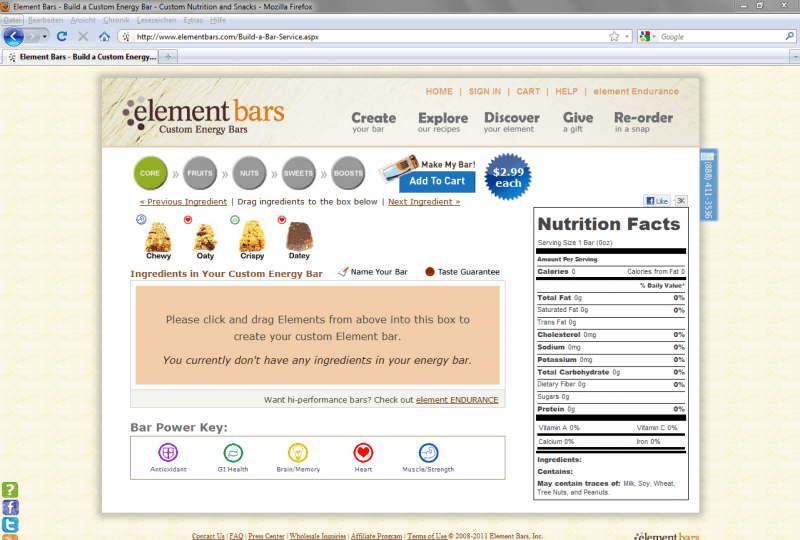Click the Facebook Like button
This screenshot has height=540, width=800.
[x=657, y=201]
